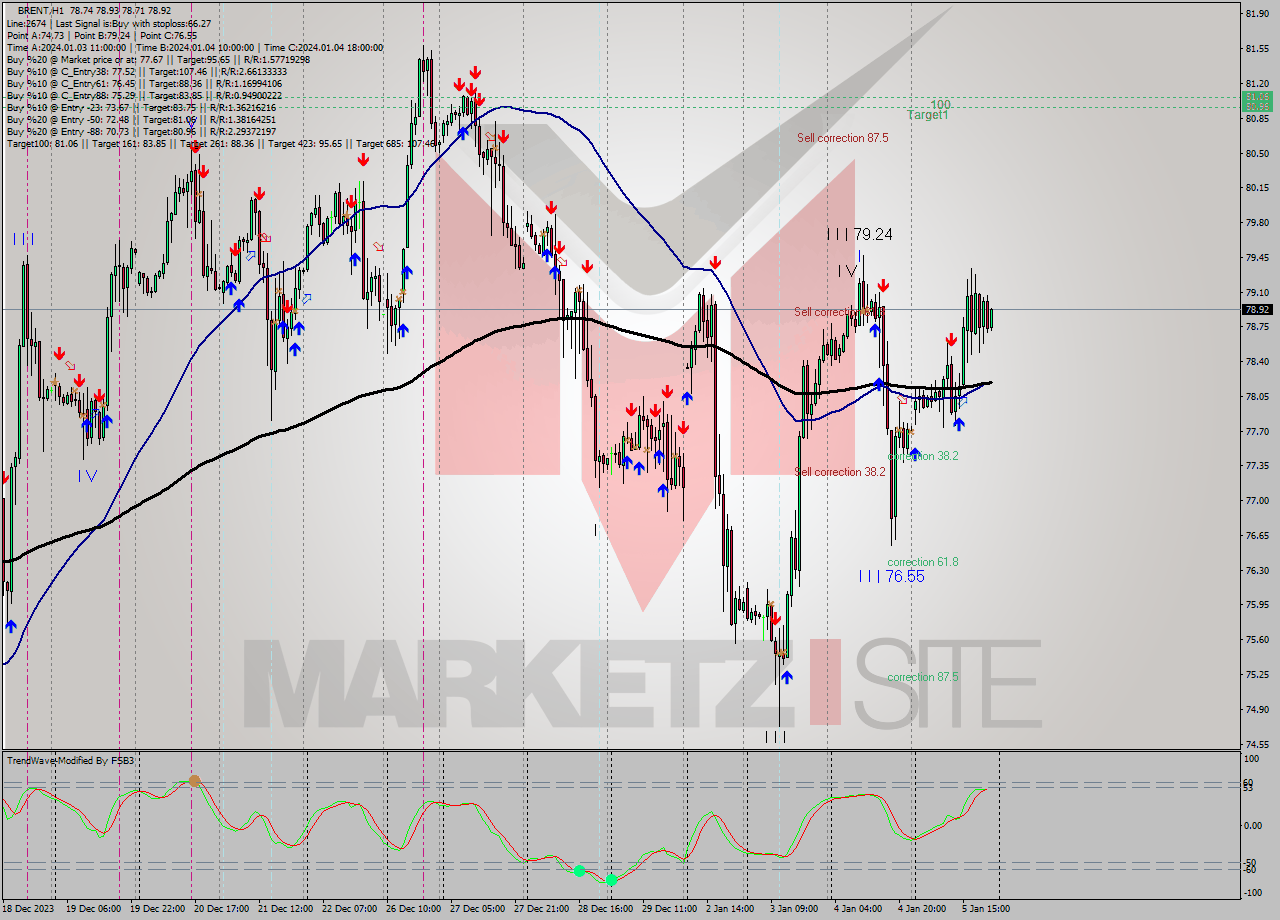Viewport: 1280px width, 920px height.
Task: Click the 3 Jan 09:00 time label
Action: click(794, 909)
